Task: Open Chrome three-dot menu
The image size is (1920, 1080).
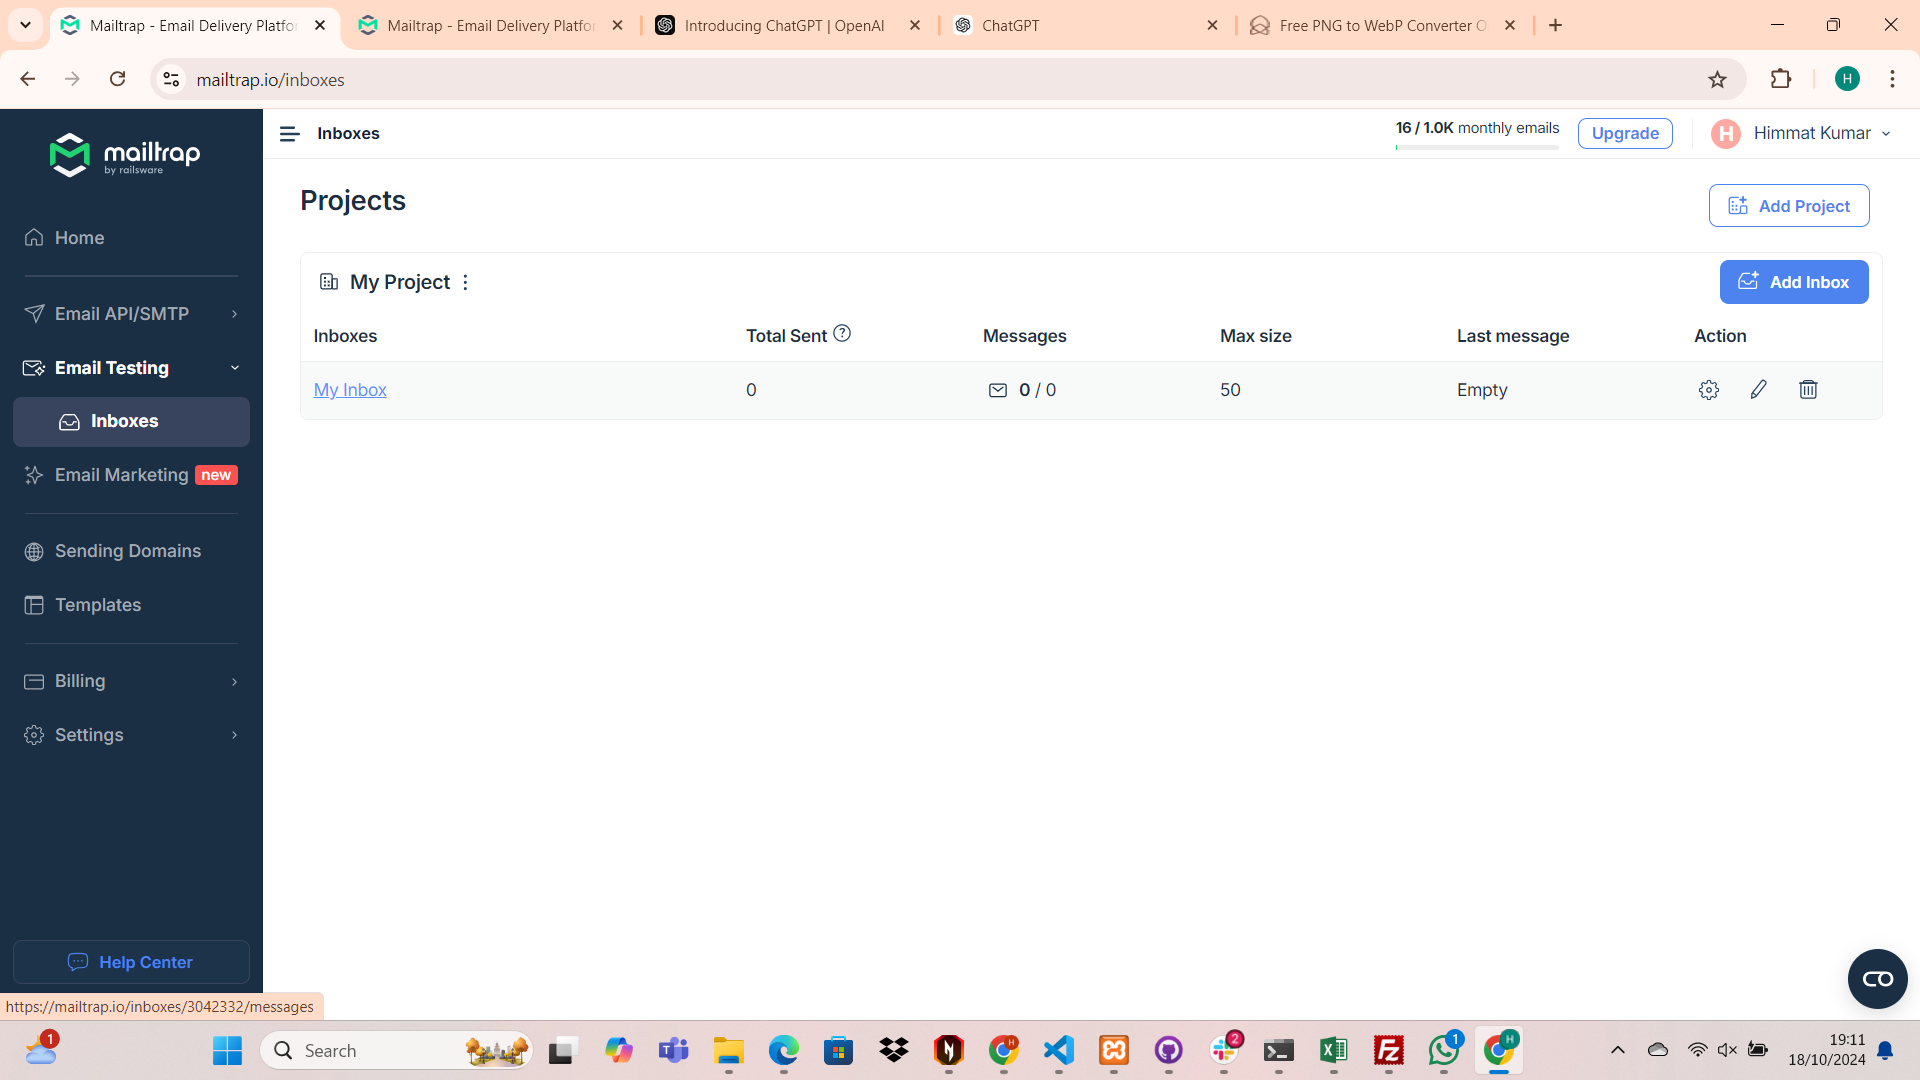Action: coord(1892,80)
